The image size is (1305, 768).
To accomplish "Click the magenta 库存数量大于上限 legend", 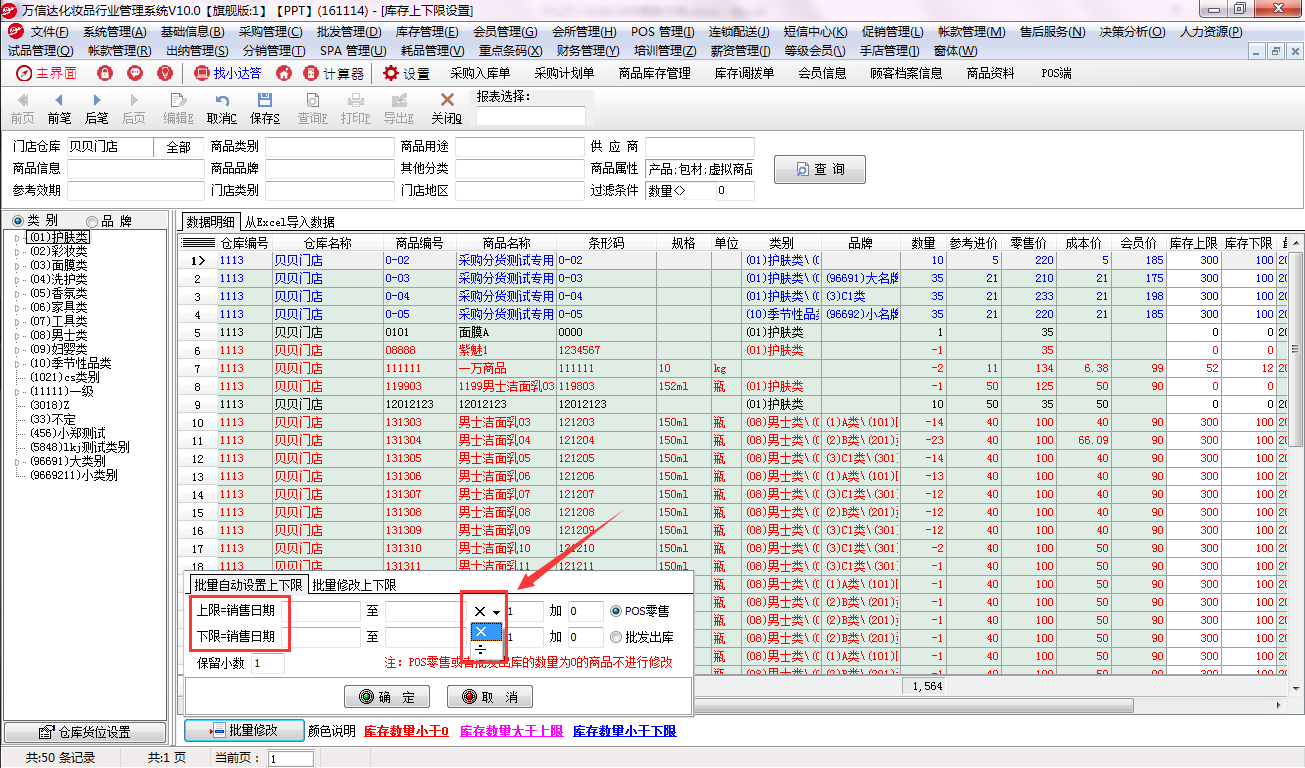I will click(511, 731).
